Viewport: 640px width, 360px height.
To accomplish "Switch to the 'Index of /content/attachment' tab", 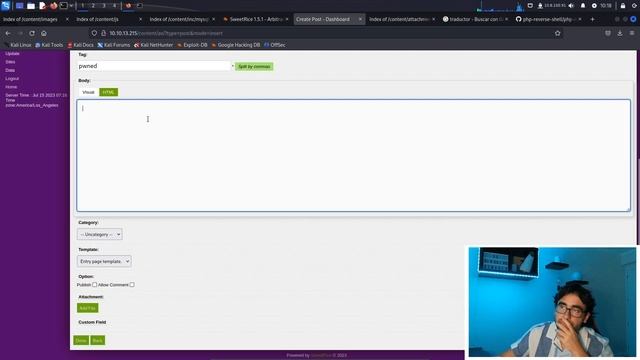I will (399, 19).
